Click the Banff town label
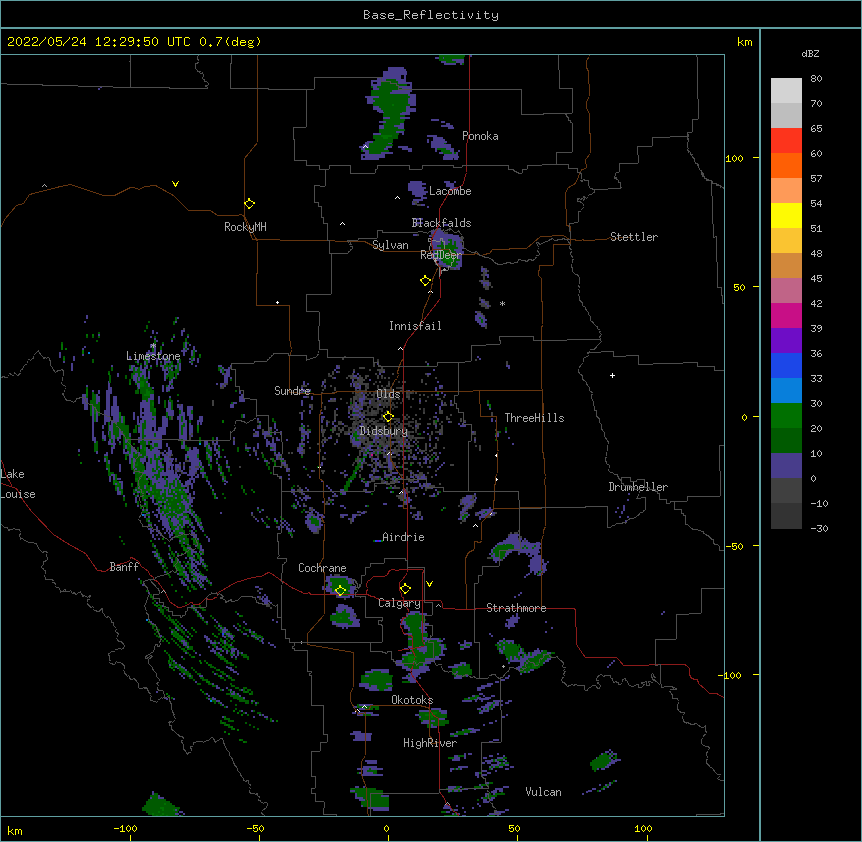862x842 pixels. 124,567
